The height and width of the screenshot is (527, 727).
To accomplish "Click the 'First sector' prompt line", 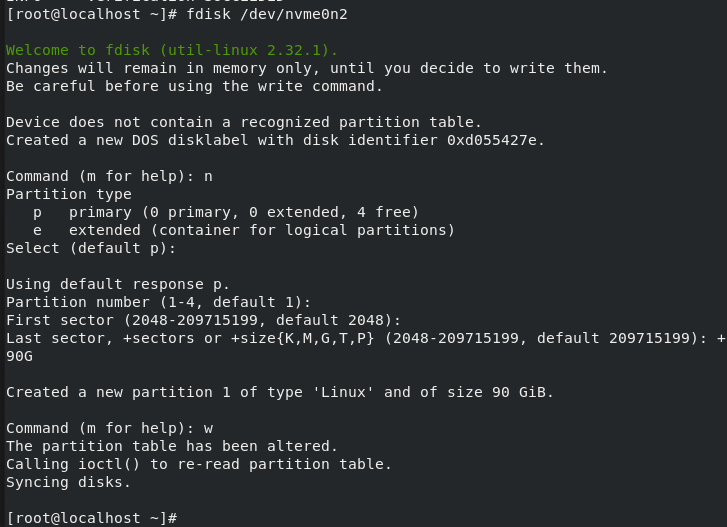I will tap(203, 320).
